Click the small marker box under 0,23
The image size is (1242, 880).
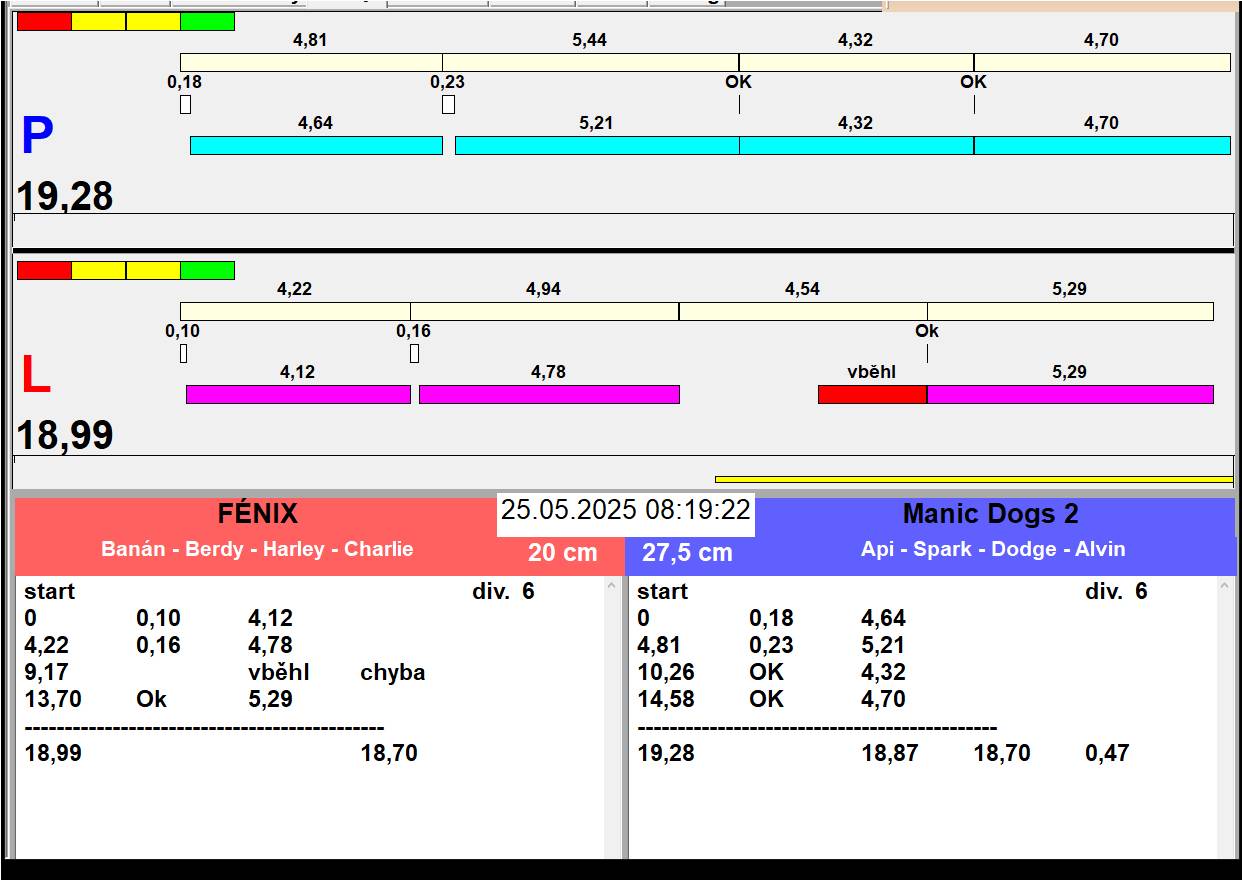[448, 104]
